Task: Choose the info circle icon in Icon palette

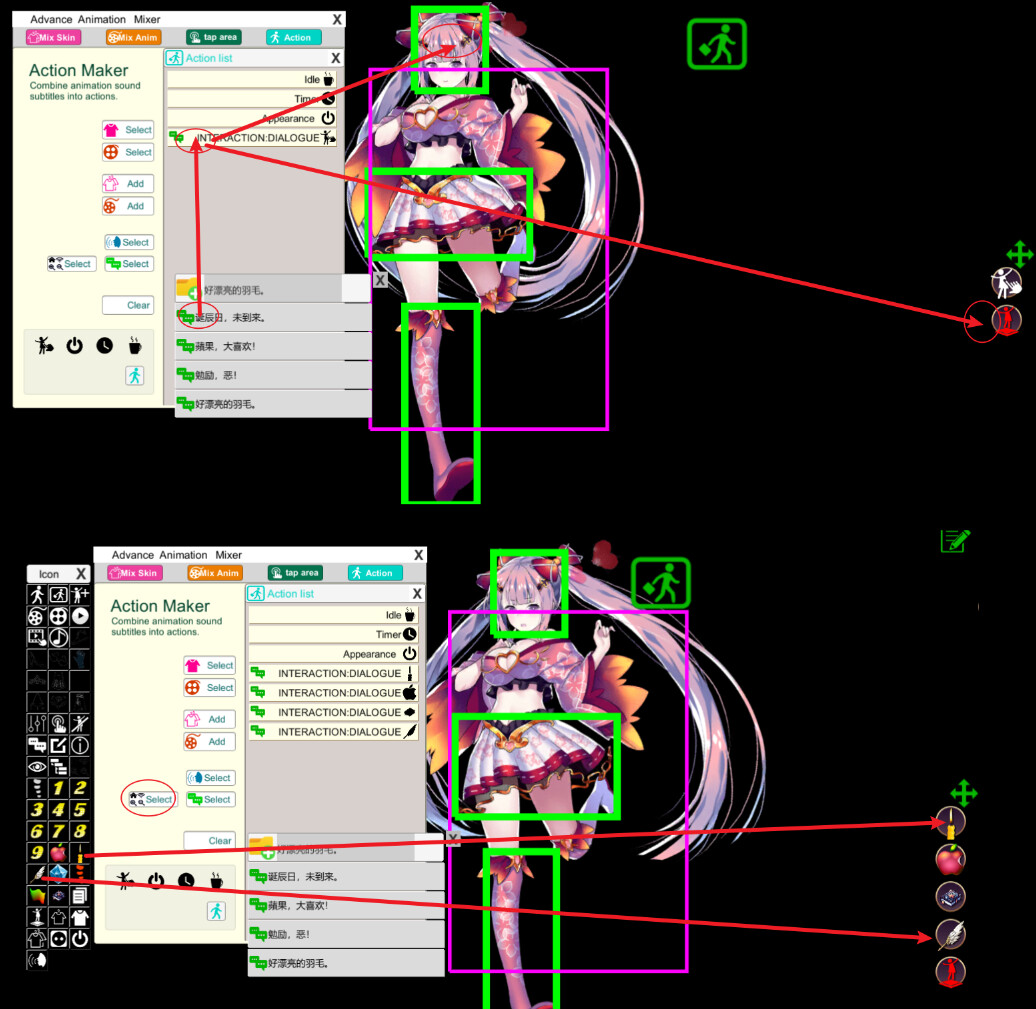Action: [x=80, y=745]
